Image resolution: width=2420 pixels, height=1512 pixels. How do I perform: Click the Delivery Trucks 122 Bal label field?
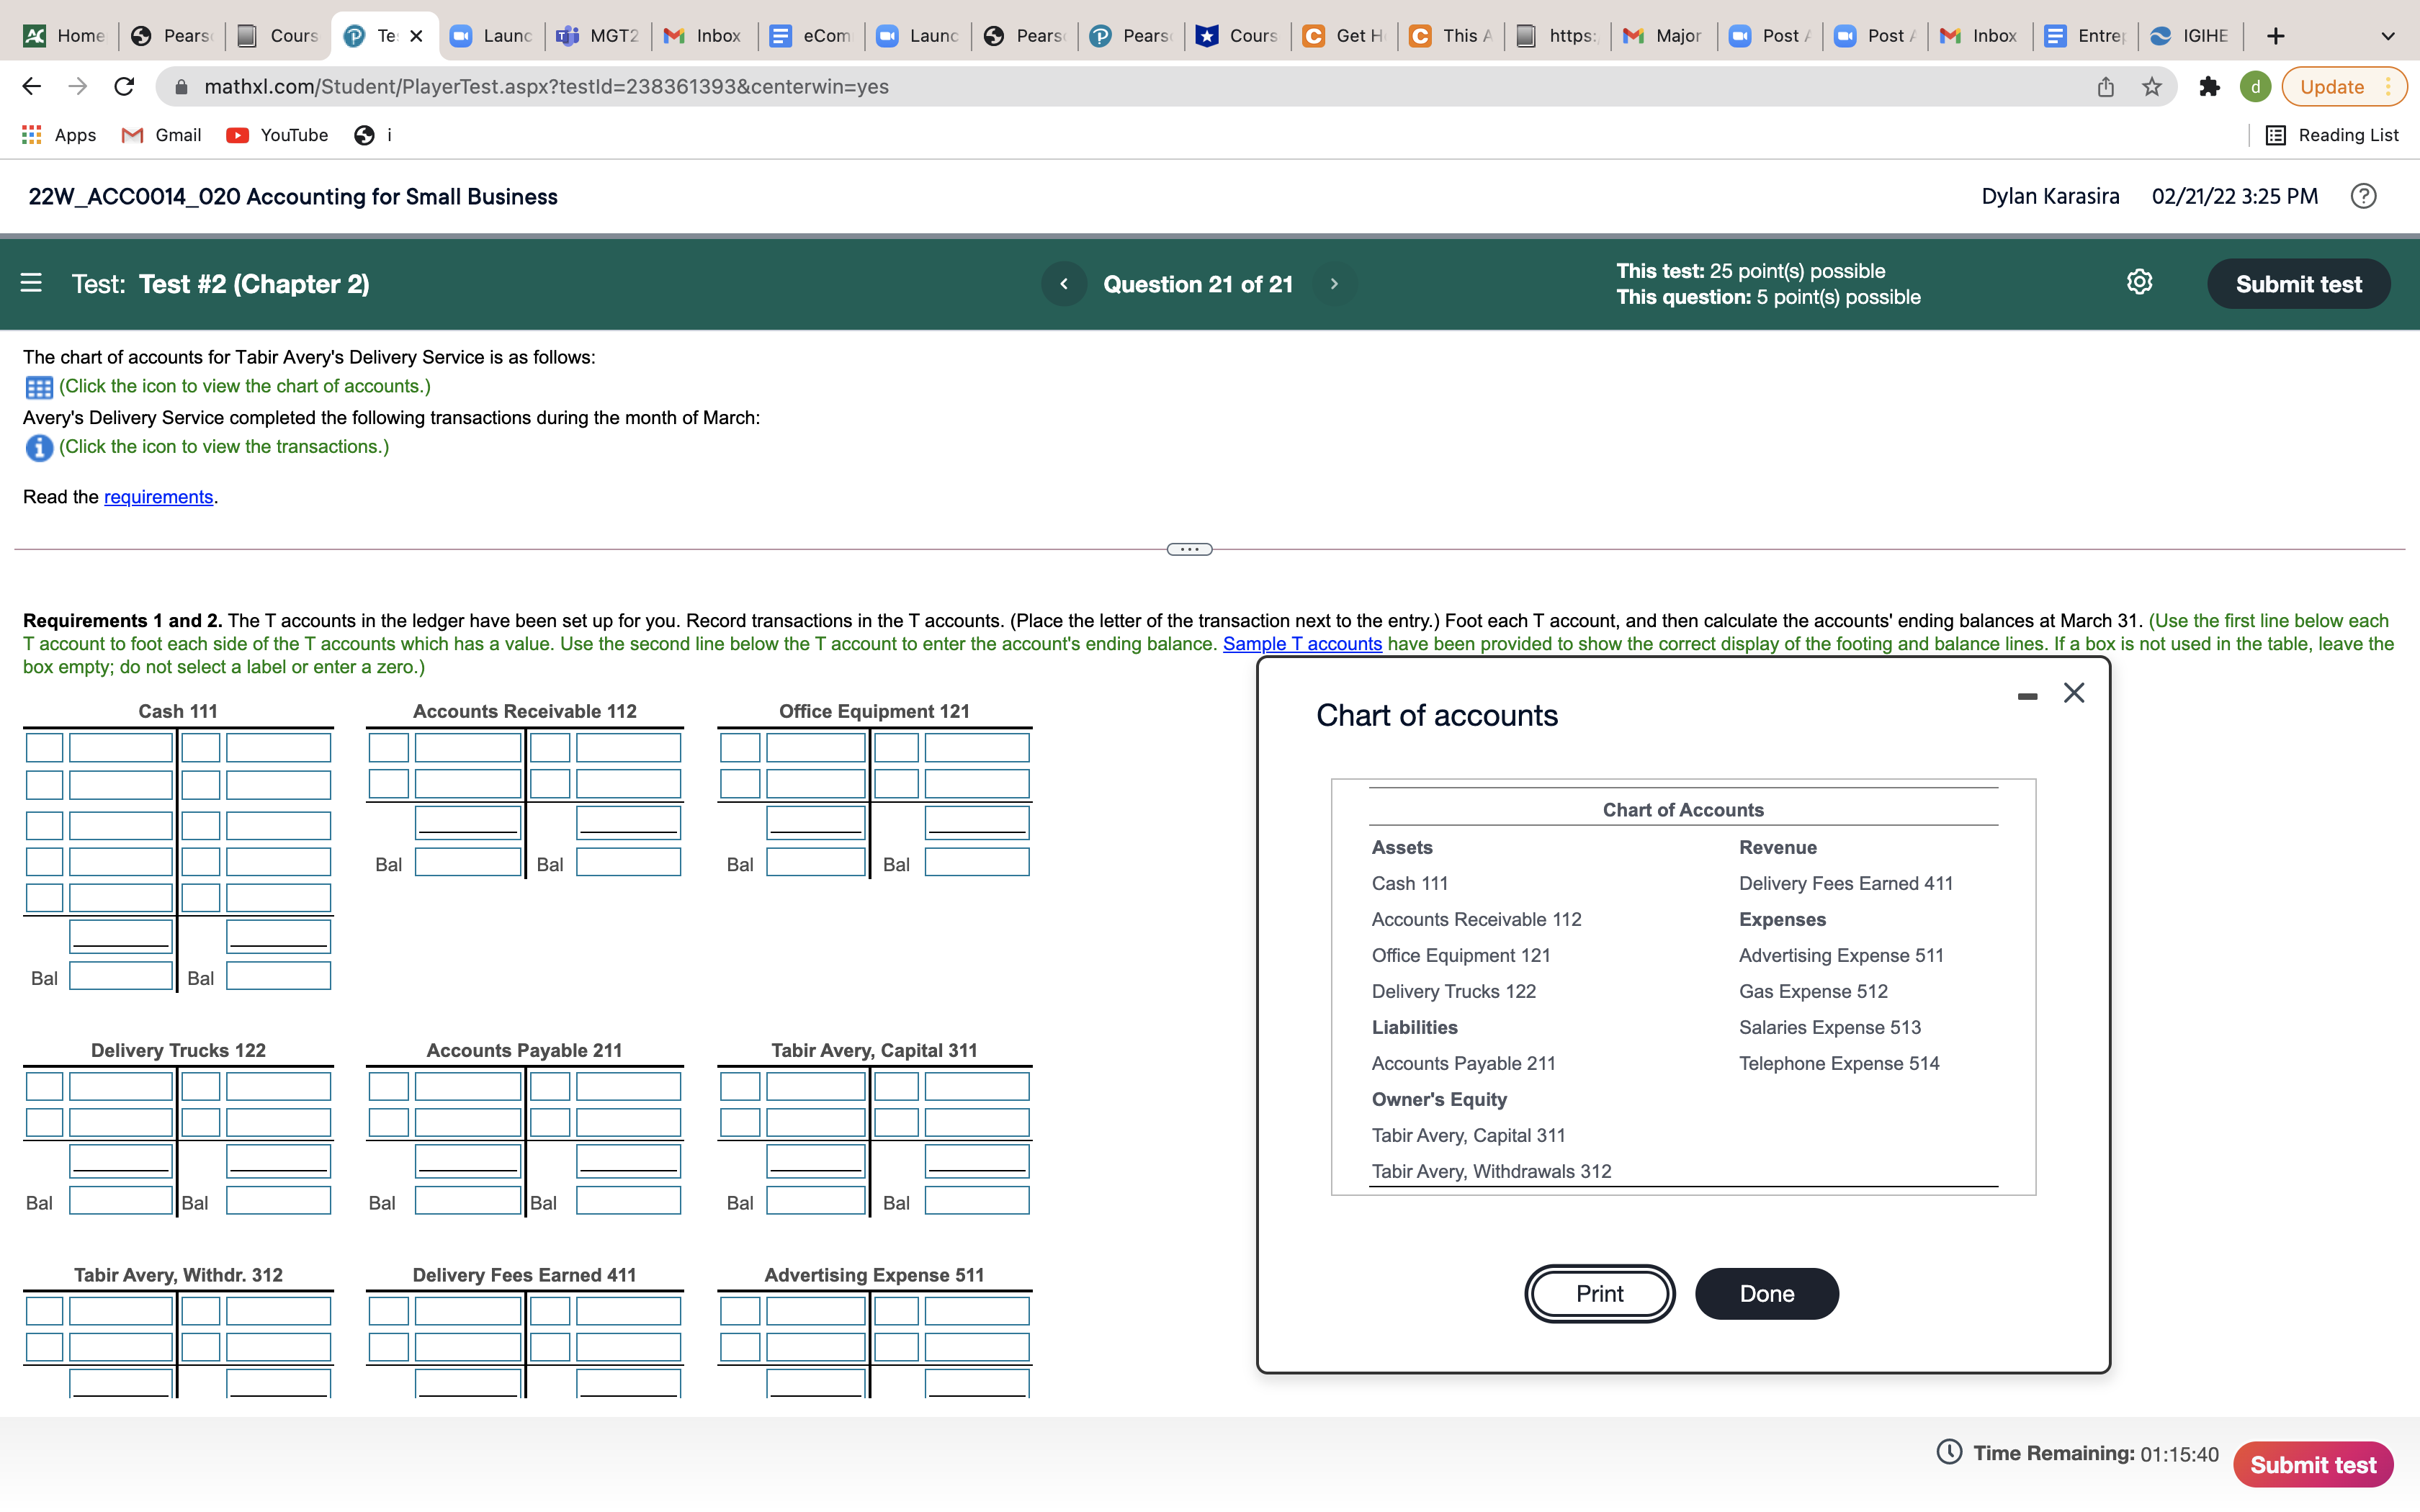38,1202
